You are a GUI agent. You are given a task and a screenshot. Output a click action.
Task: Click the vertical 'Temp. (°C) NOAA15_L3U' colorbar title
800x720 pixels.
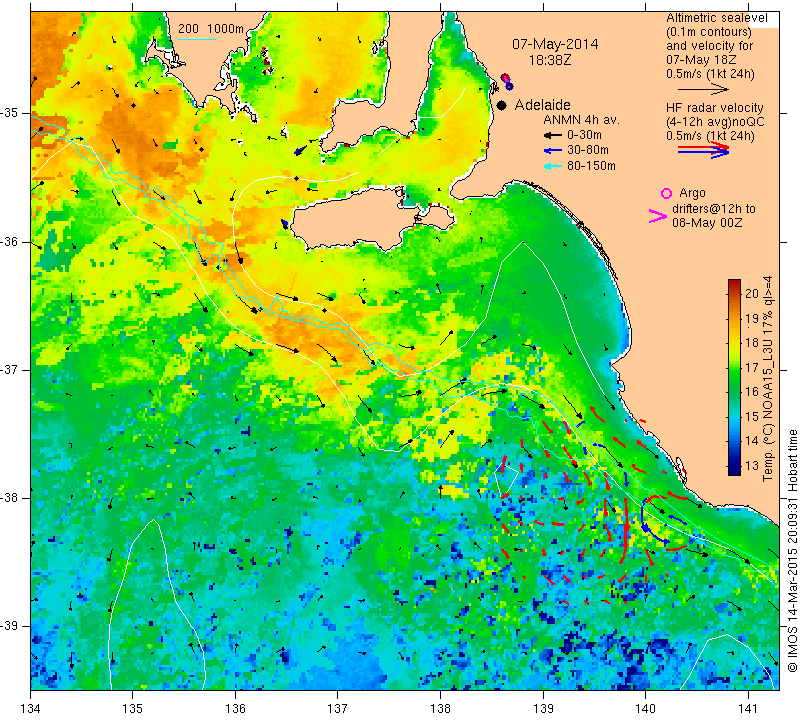pyautogui.click(x=767, y=379)
